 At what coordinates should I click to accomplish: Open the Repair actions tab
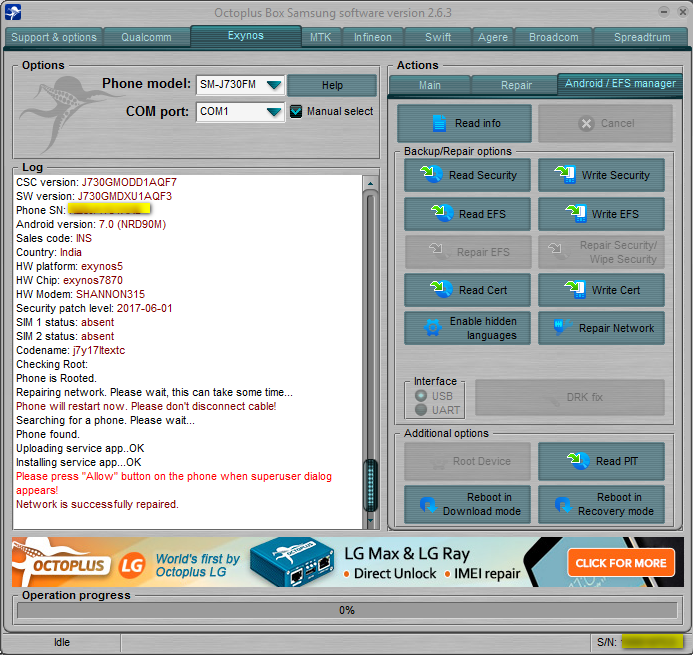pos(516,85)
